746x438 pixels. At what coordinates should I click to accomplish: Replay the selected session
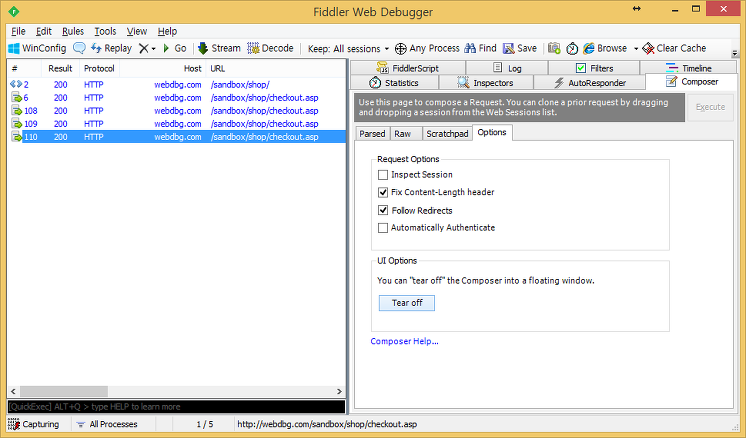coord(111,48)
